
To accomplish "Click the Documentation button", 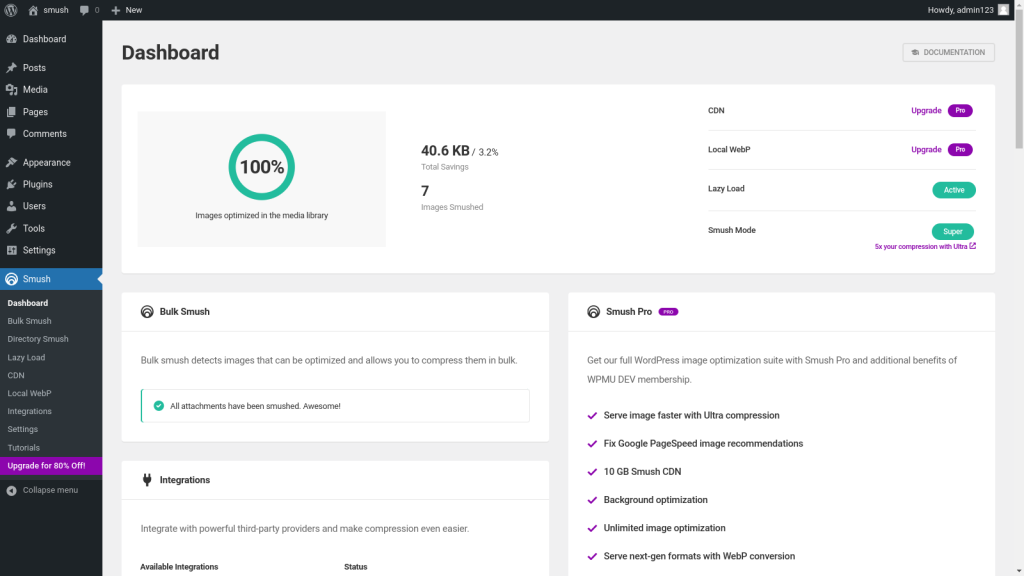I will point(948,52).
